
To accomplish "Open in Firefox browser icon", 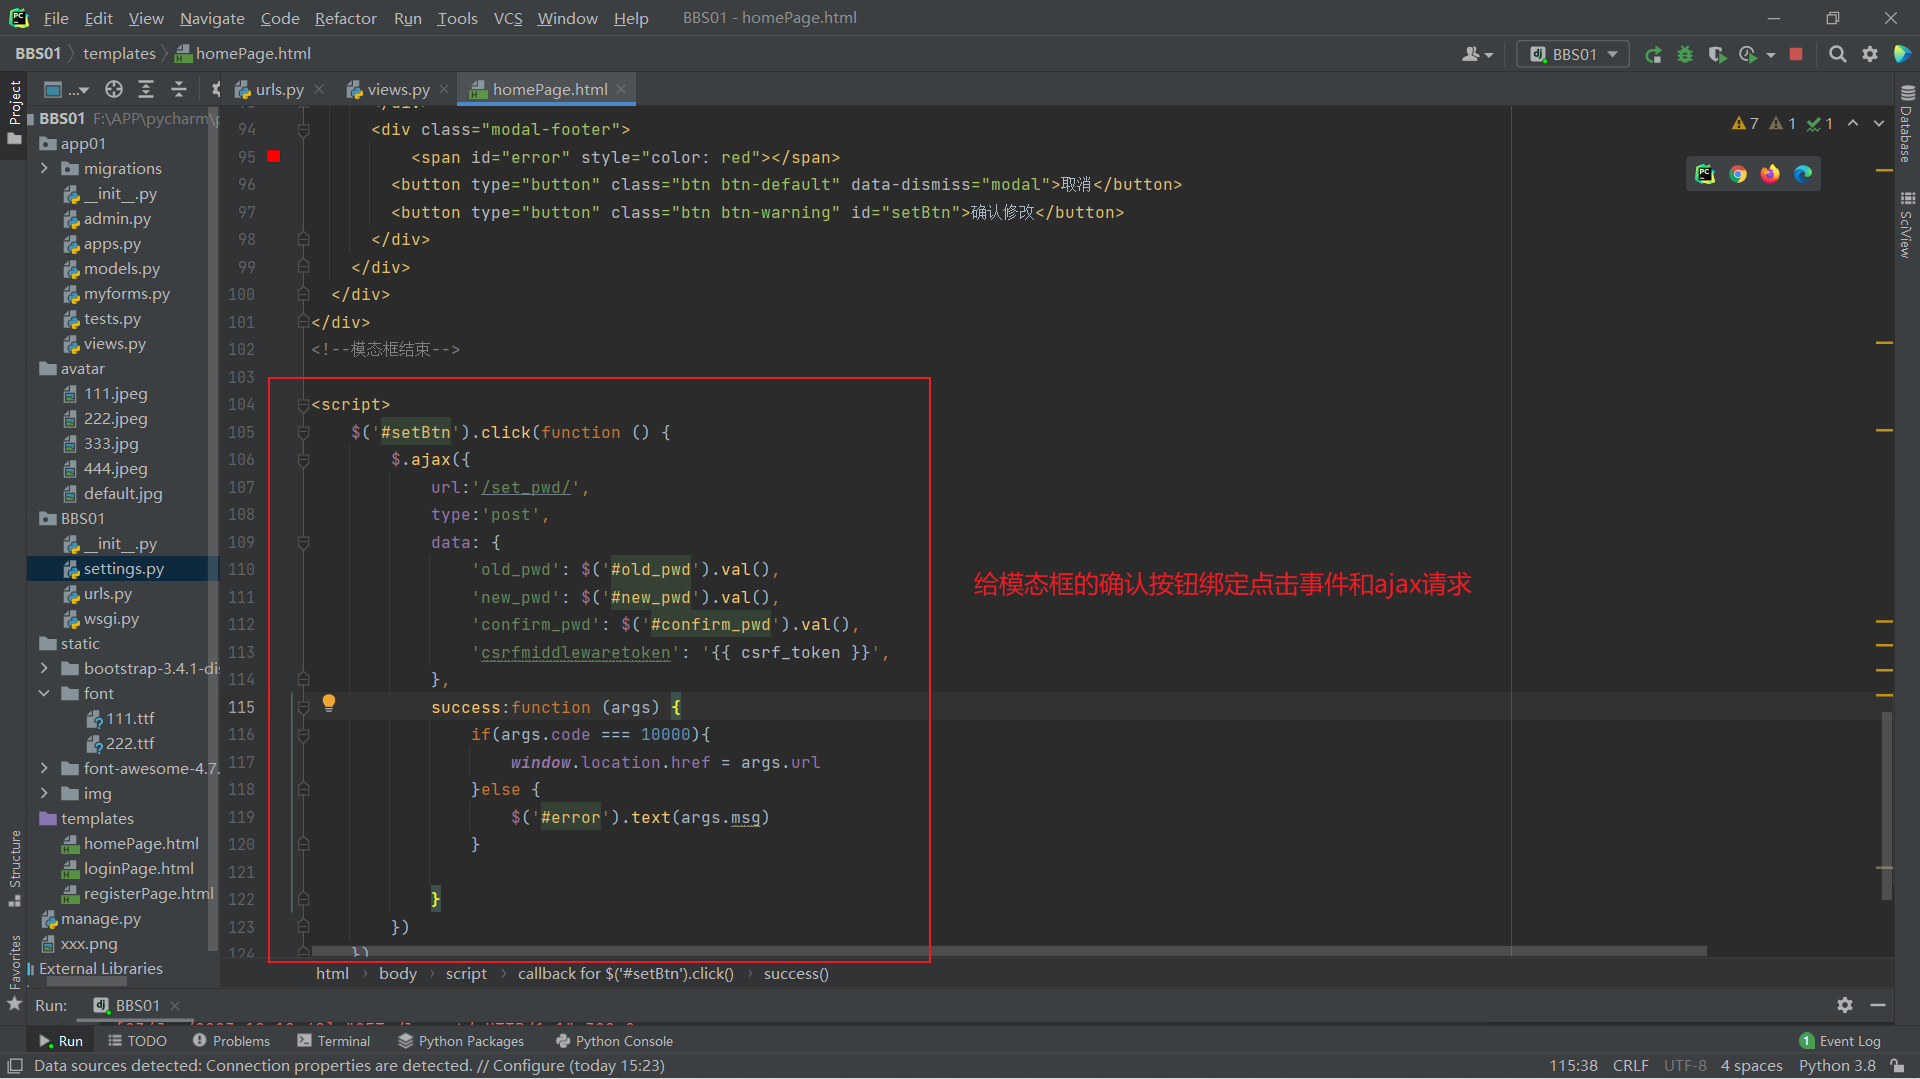I will point(1770,174).
